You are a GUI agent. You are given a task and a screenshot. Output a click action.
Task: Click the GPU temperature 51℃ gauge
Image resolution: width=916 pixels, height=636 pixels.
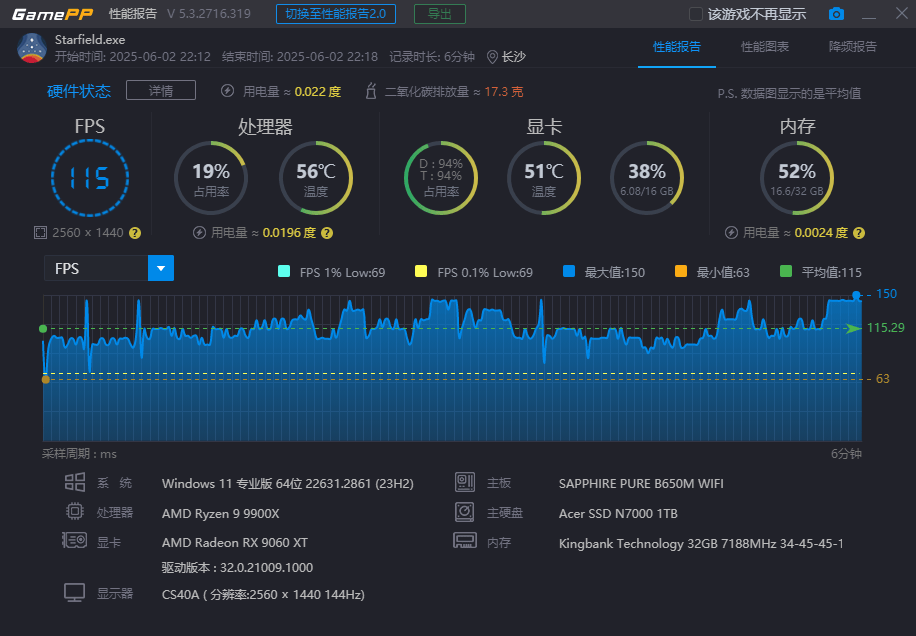544,178
